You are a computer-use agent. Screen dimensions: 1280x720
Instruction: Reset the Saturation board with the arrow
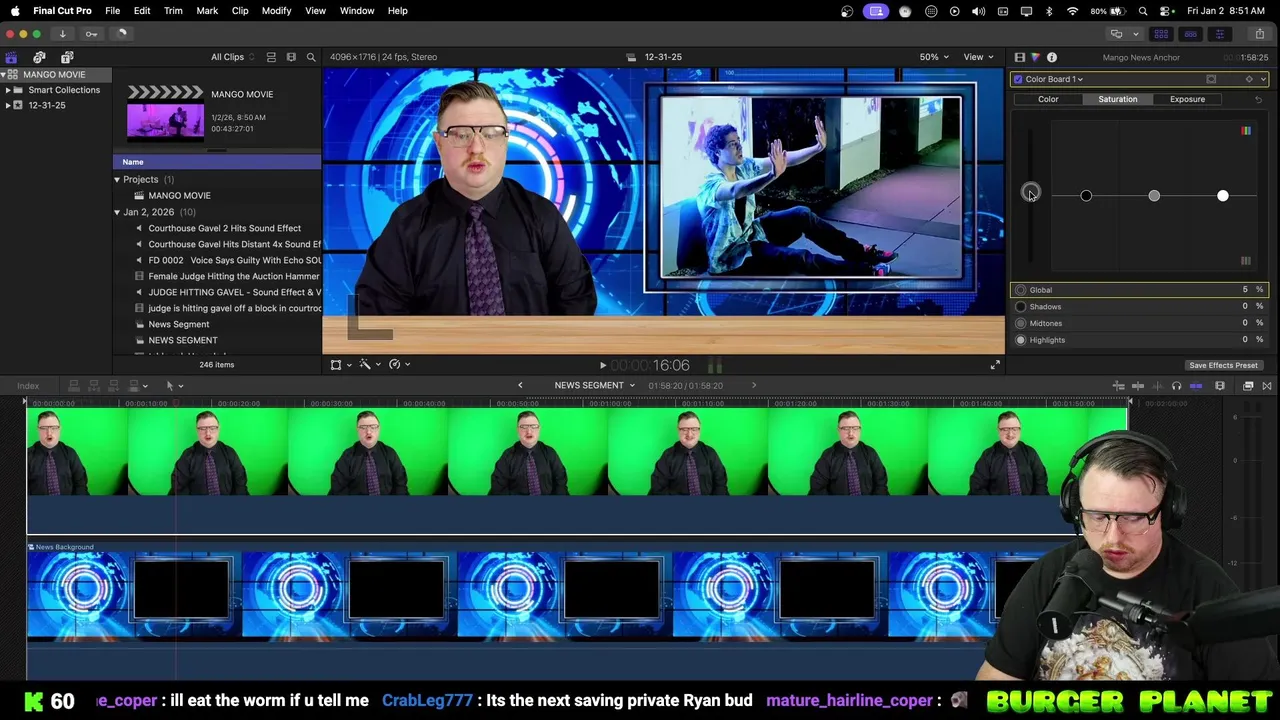pos(1258,99)
